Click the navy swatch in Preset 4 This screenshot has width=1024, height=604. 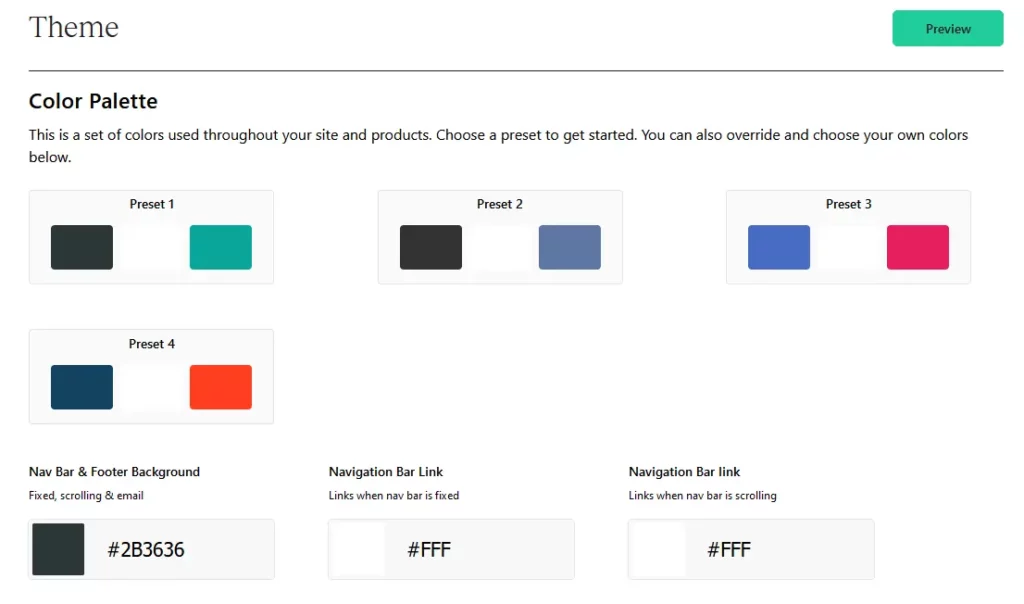tap(81, 387)
